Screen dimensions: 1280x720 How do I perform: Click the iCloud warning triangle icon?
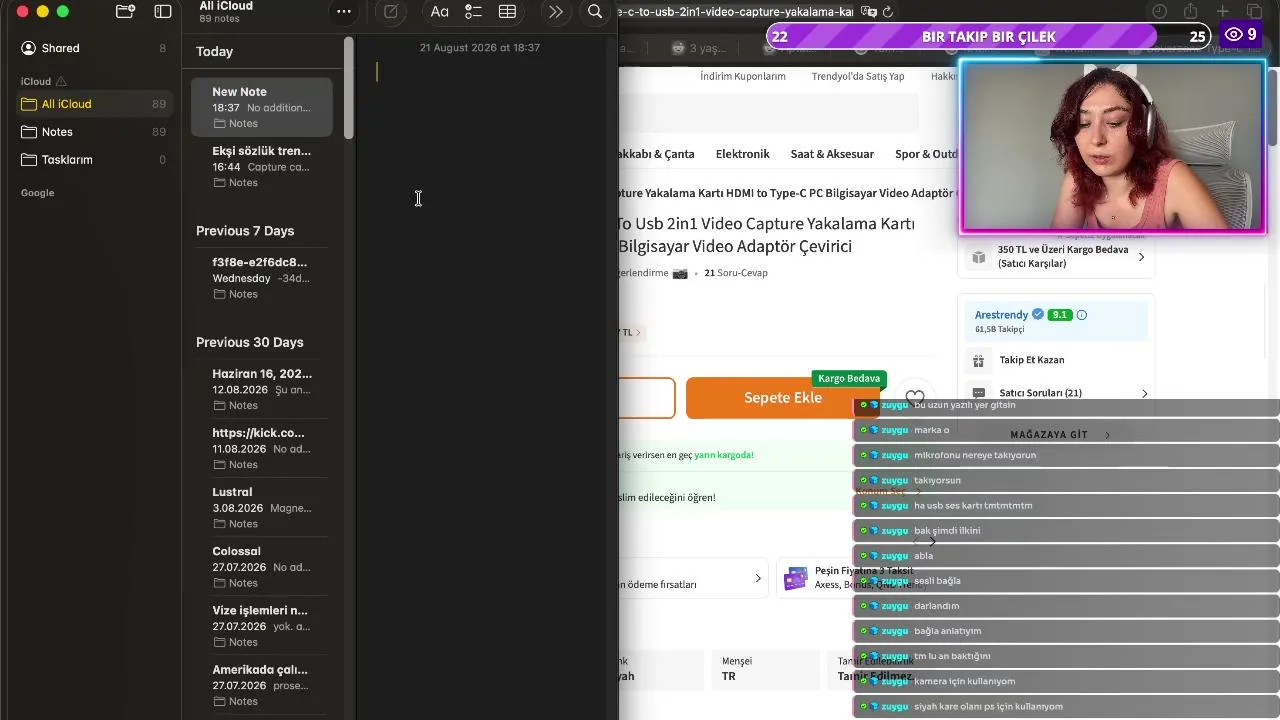[61, 81]
